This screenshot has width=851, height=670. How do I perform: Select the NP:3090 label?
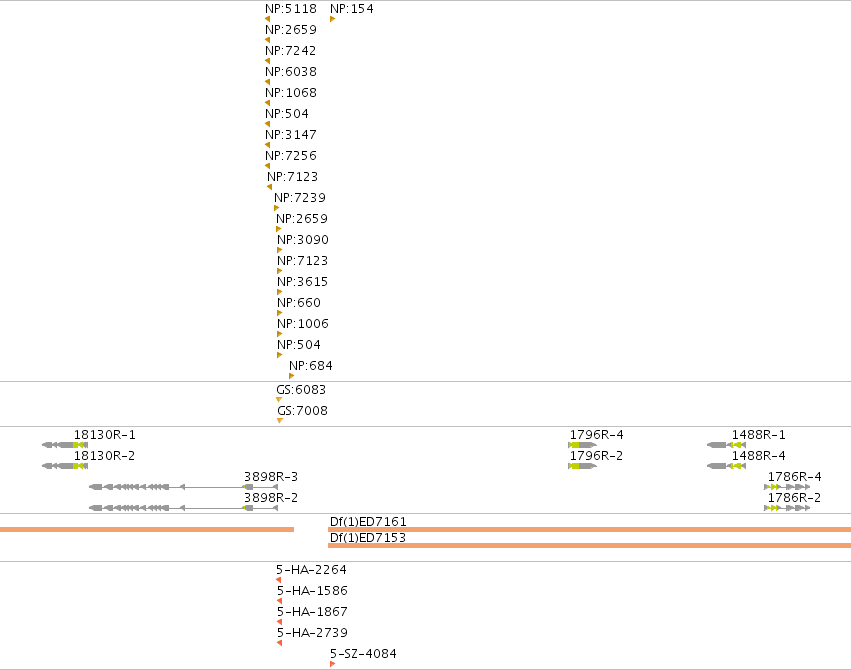[303, 240]
